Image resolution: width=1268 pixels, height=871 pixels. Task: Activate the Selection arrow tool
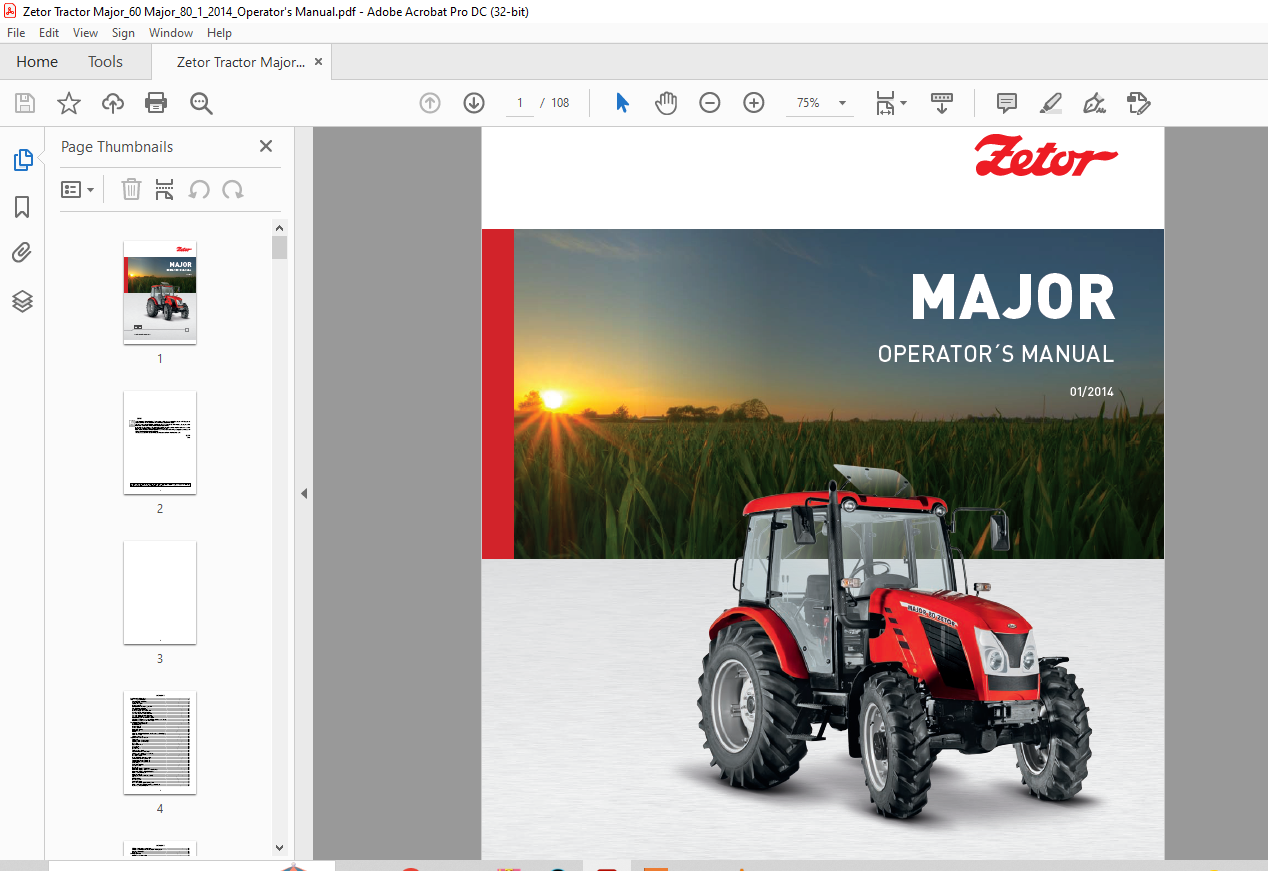click(622, 103)
